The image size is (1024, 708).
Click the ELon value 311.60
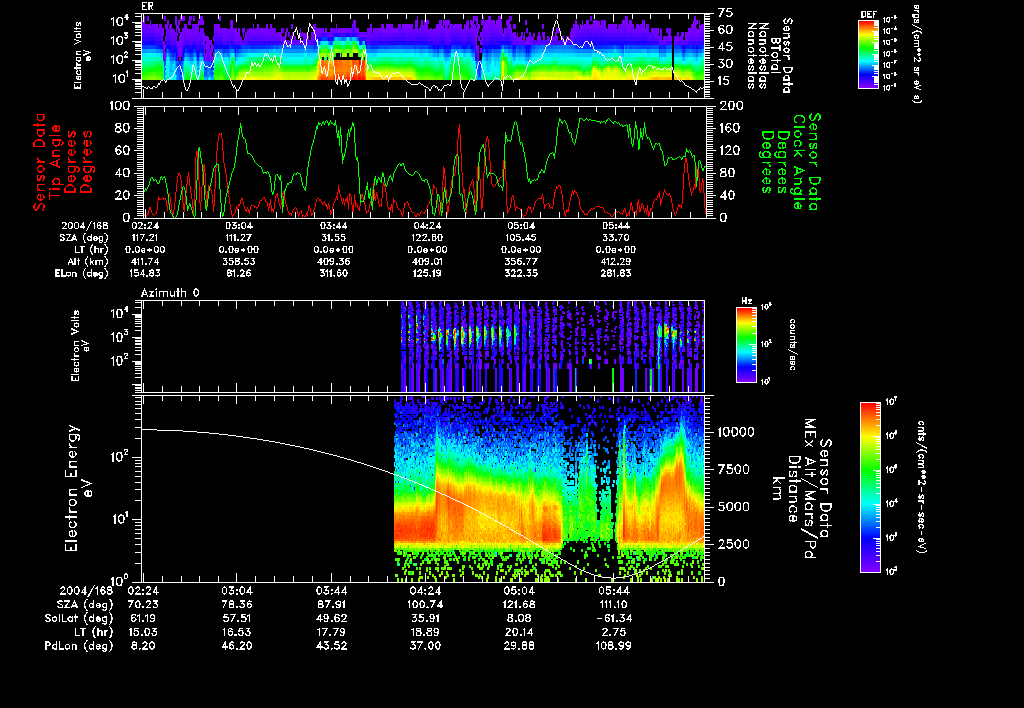point(333,274)
